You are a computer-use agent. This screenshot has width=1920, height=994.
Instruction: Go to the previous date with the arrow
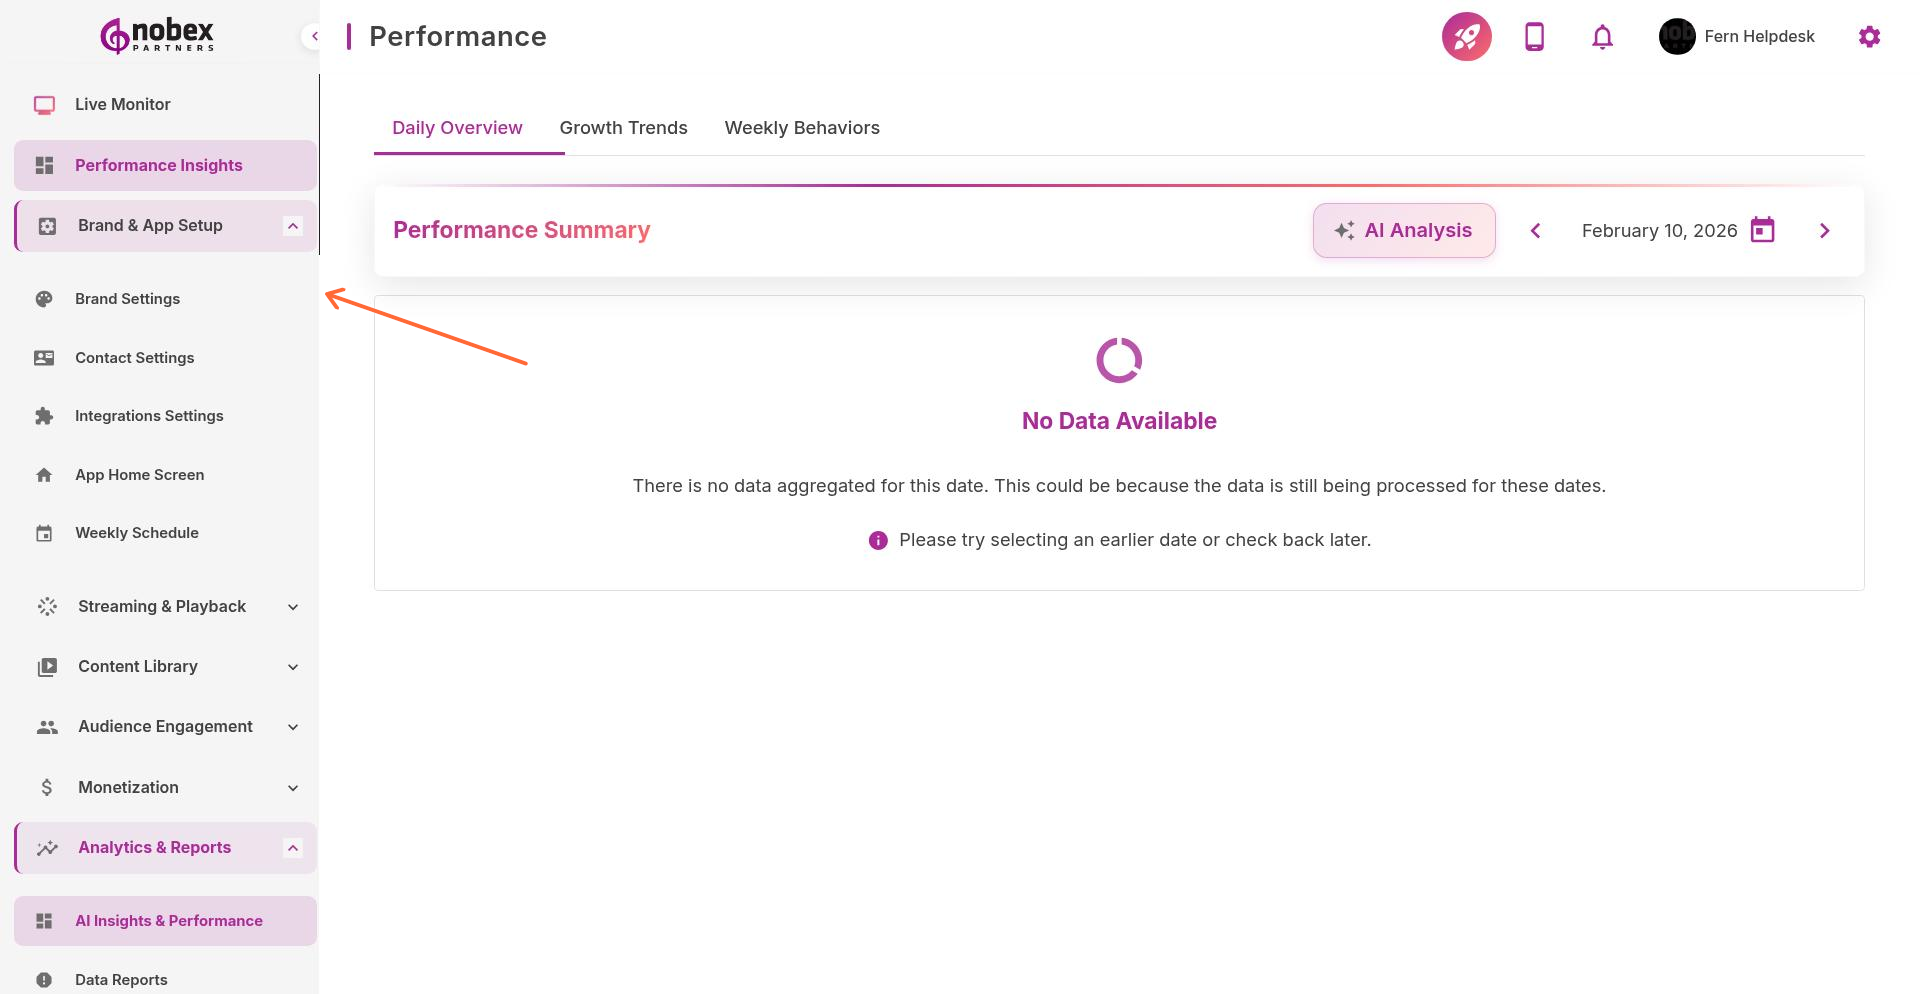(x=1535, y=230)
